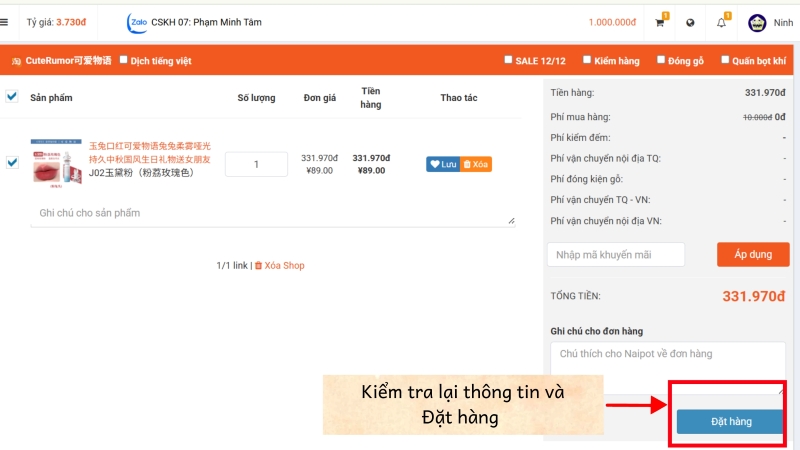Click the J02 product variant text
The image size is (800, 450).
point(141,172)
